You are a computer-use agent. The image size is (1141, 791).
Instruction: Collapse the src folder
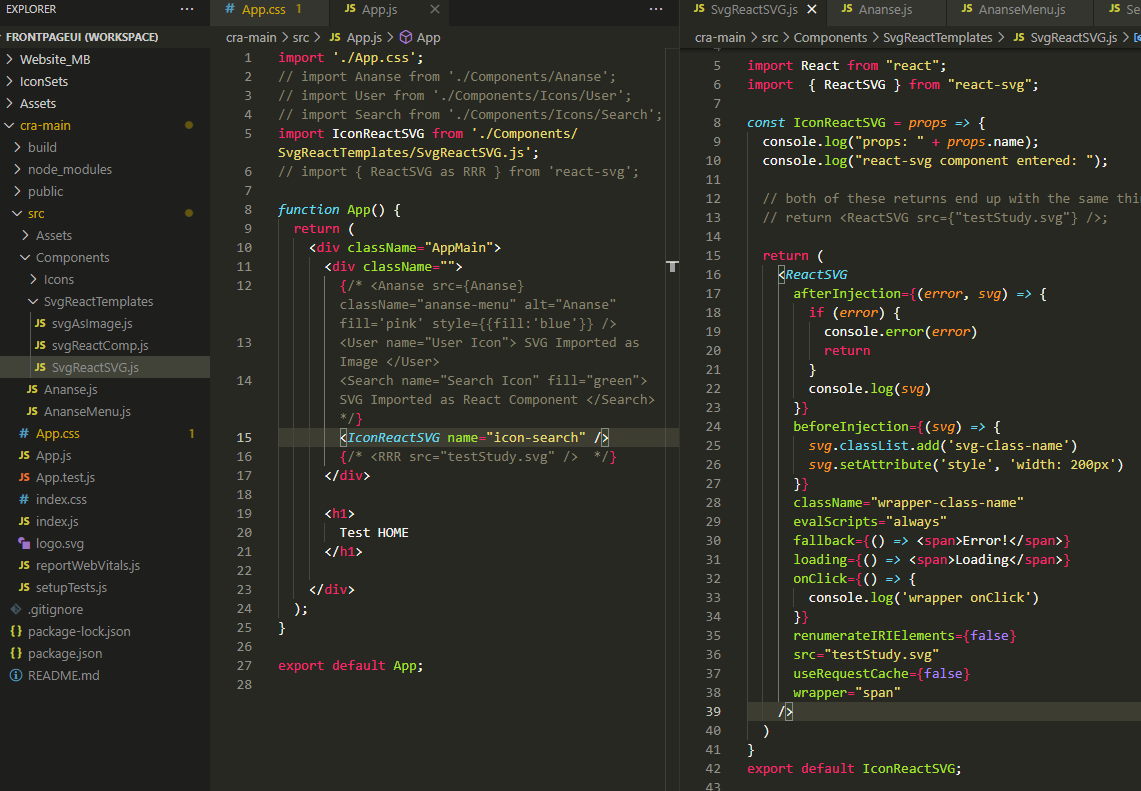point(105,213)
